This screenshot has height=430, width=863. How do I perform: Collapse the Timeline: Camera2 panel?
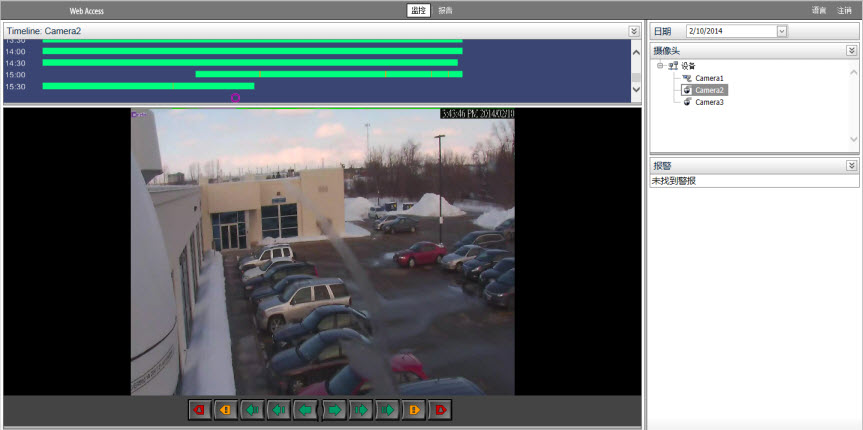point(634,31)
